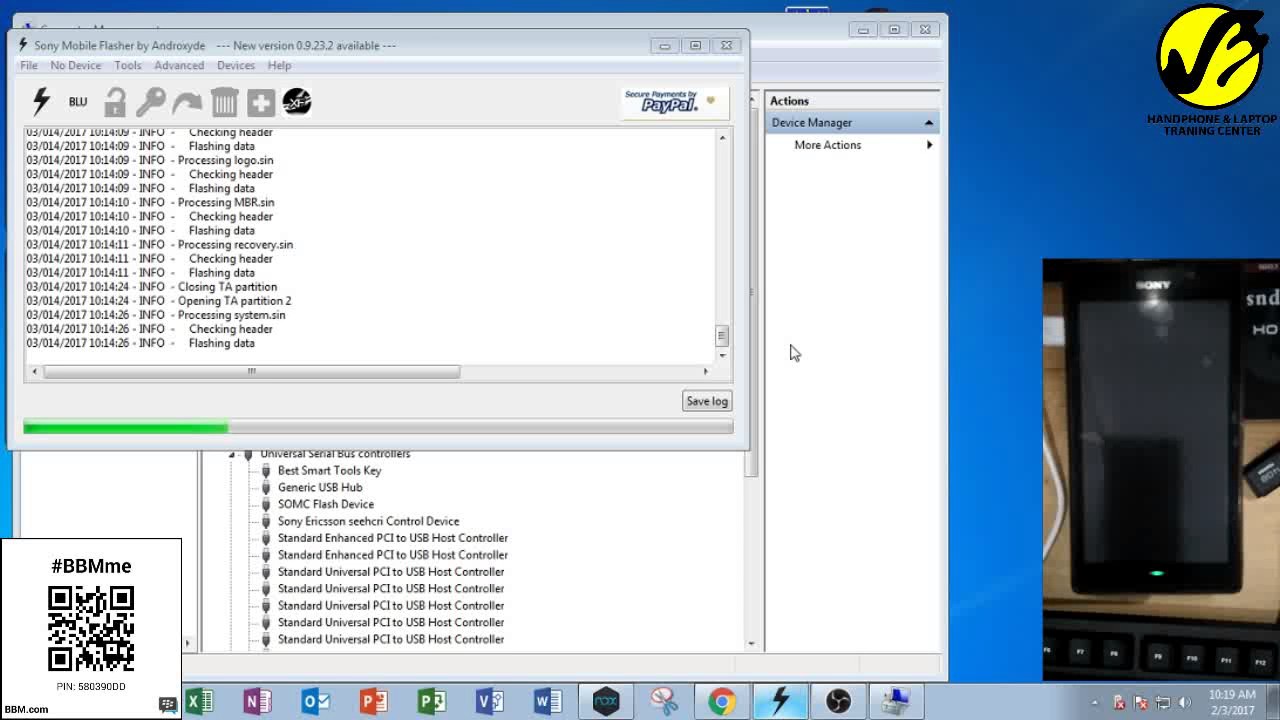Click the log horizontal scrollbar thumb

pyautogui.click(x=251, y=371)
